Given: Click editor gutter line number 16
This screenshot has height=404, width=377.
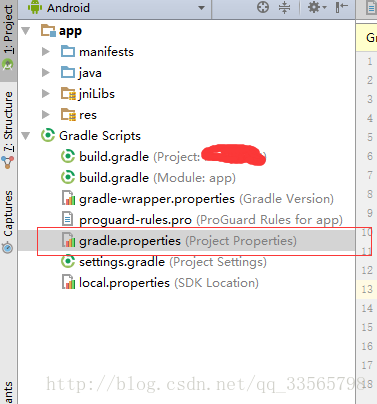Looking at the screenshot, I should click(x=367, y=346).
